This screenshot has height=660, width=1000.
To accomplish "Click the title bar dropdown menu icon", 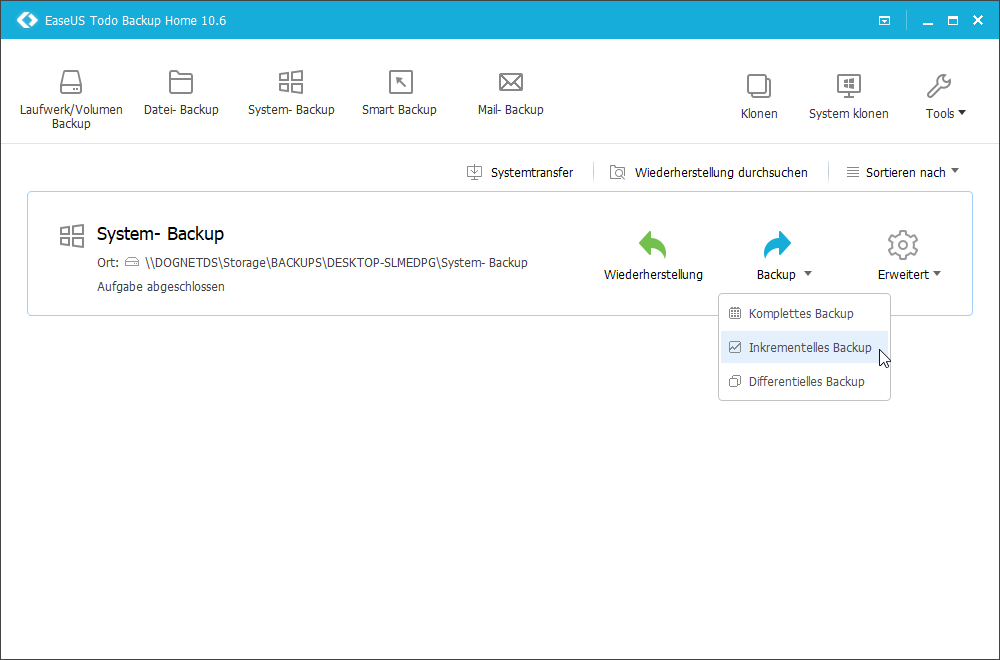I will pyautogui.click(x=885, y=20).
